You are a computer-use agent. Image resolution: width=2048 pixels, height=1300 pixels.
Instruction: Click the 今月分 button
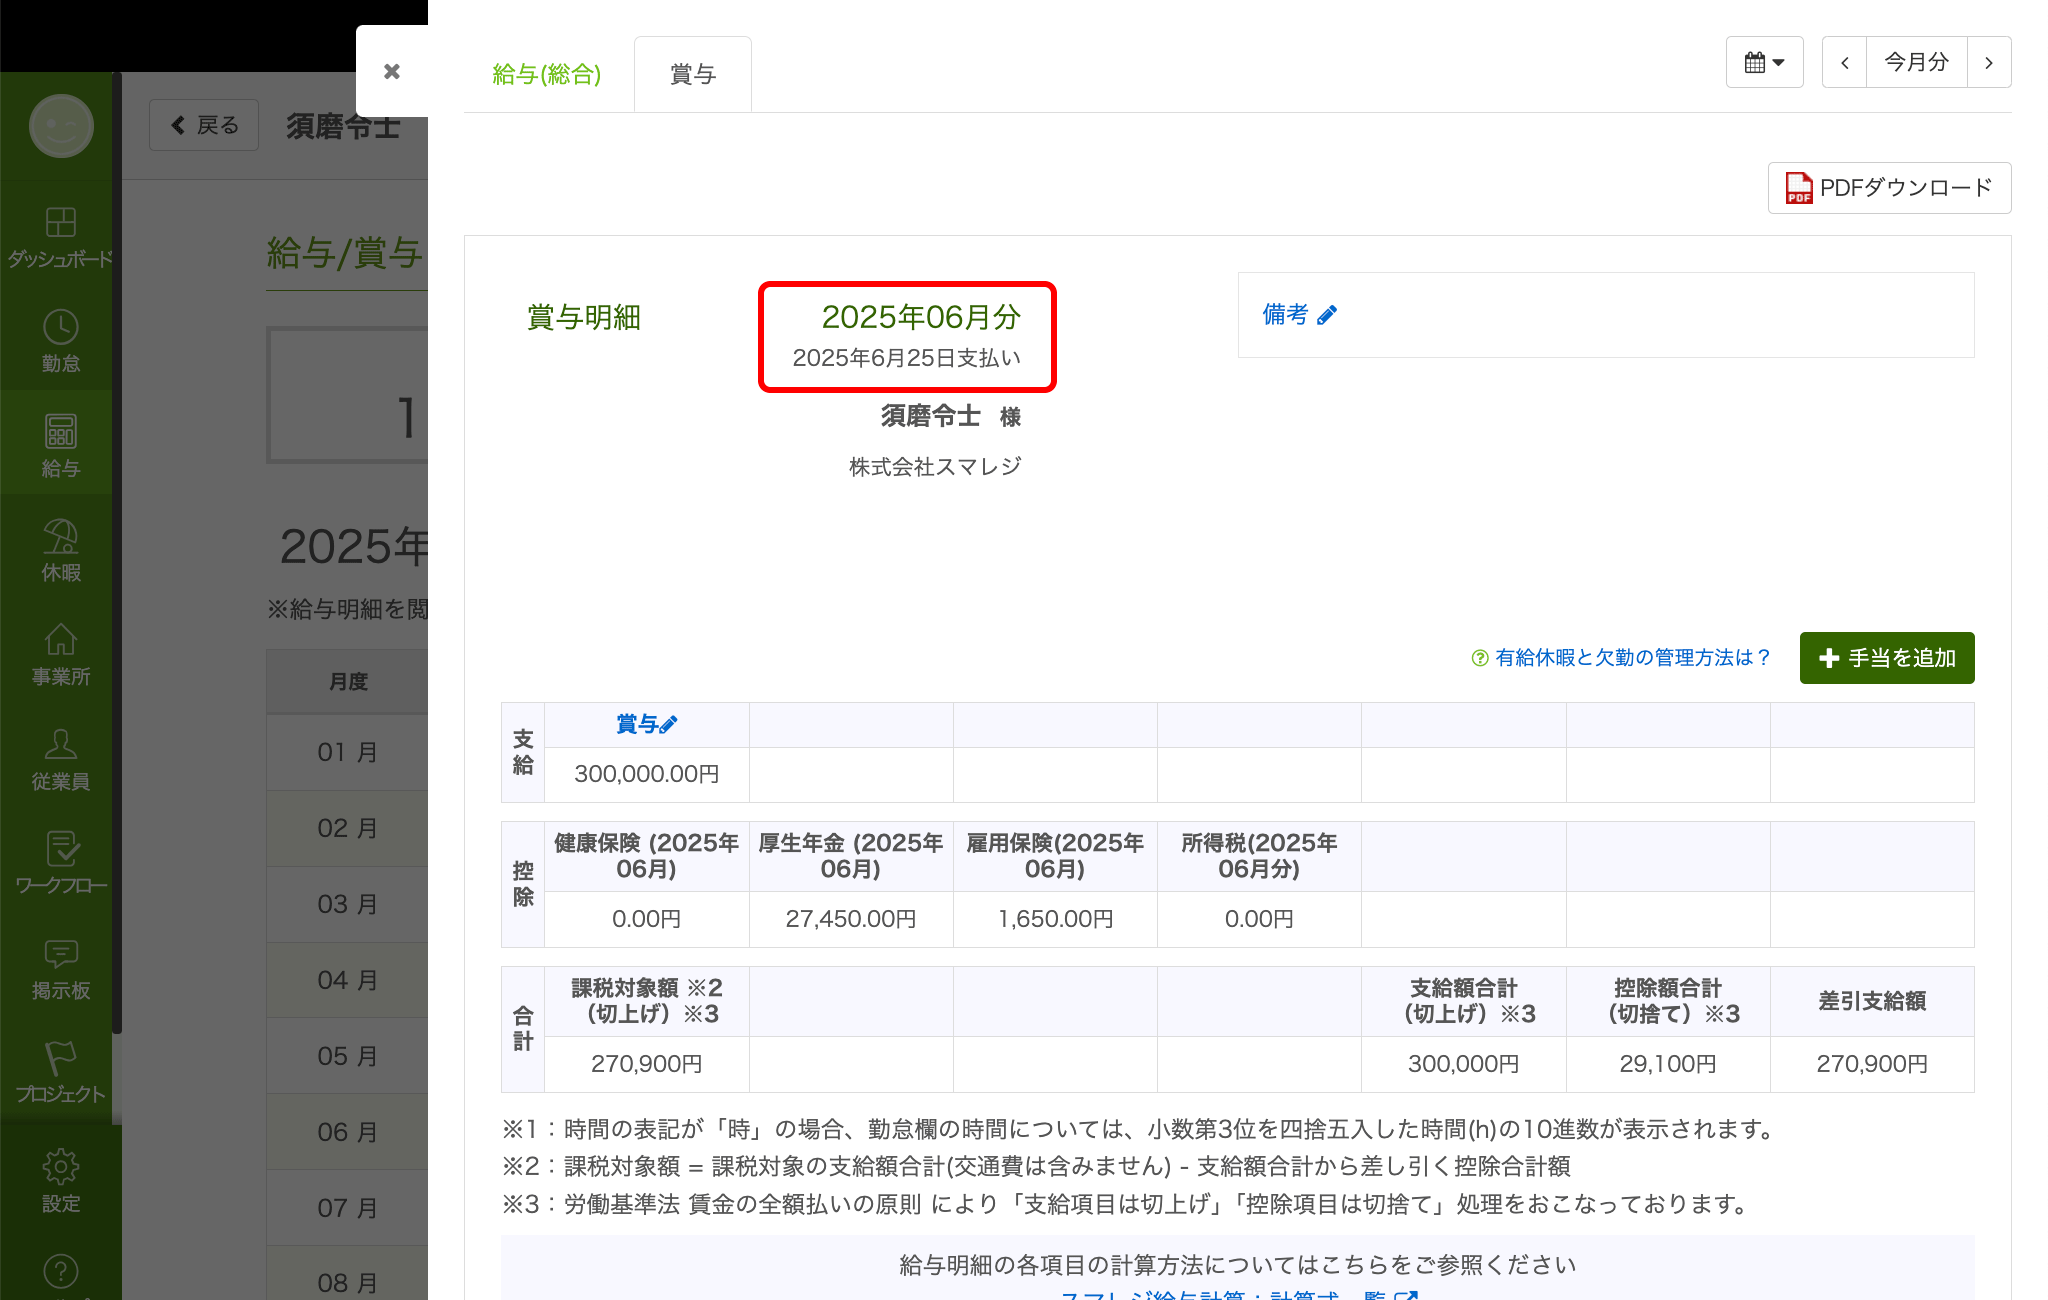[x=1916, y=62]
